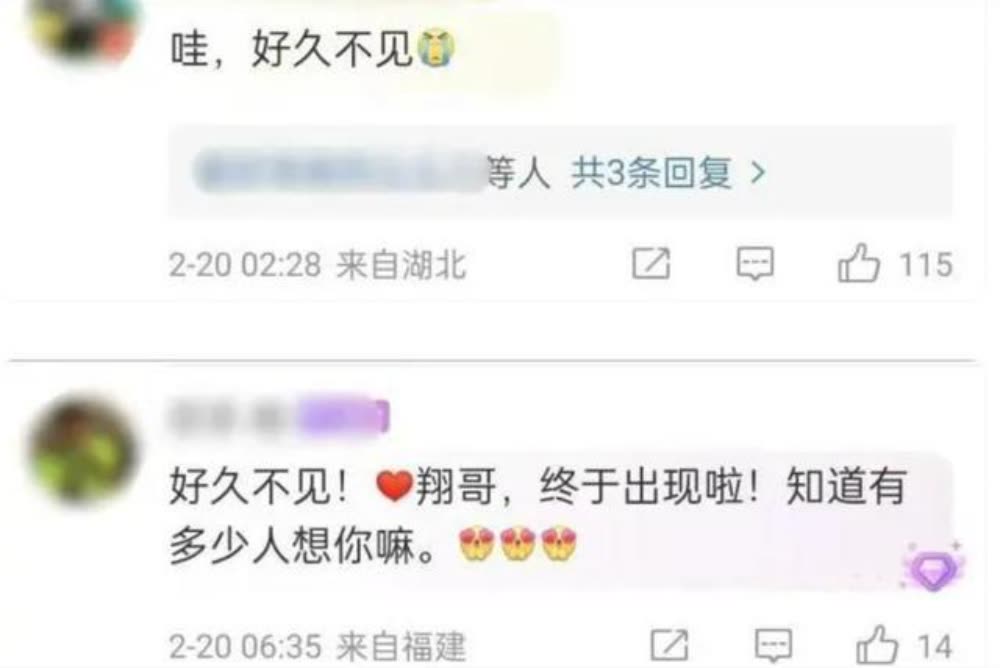Click the chevron after 共3条回复
Image resolution: width=1000 pixels, height=668 pixels.
757,172
